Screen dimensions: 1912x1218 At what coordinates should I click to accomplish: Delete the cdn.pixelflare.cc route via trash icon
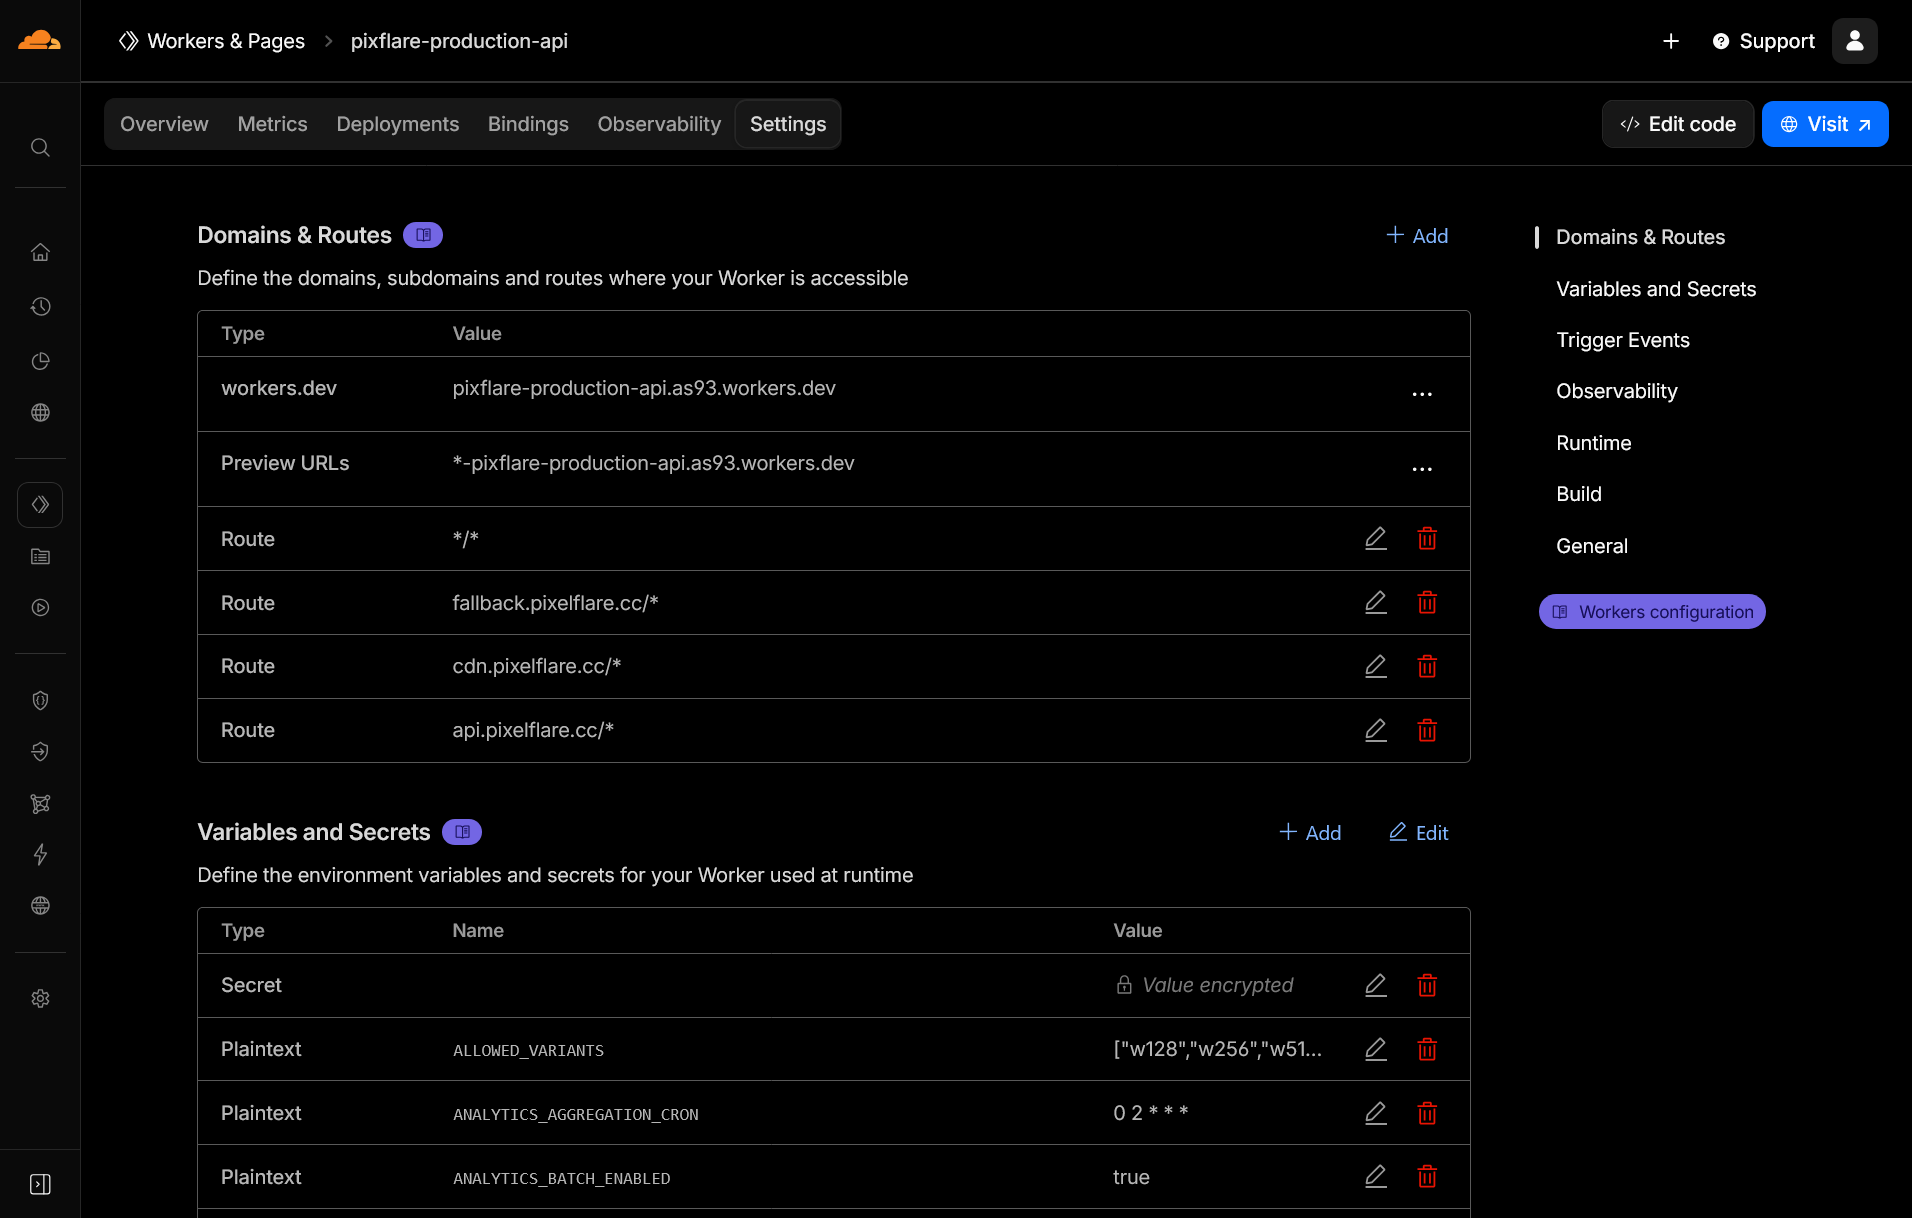[x=1427, y=666]
